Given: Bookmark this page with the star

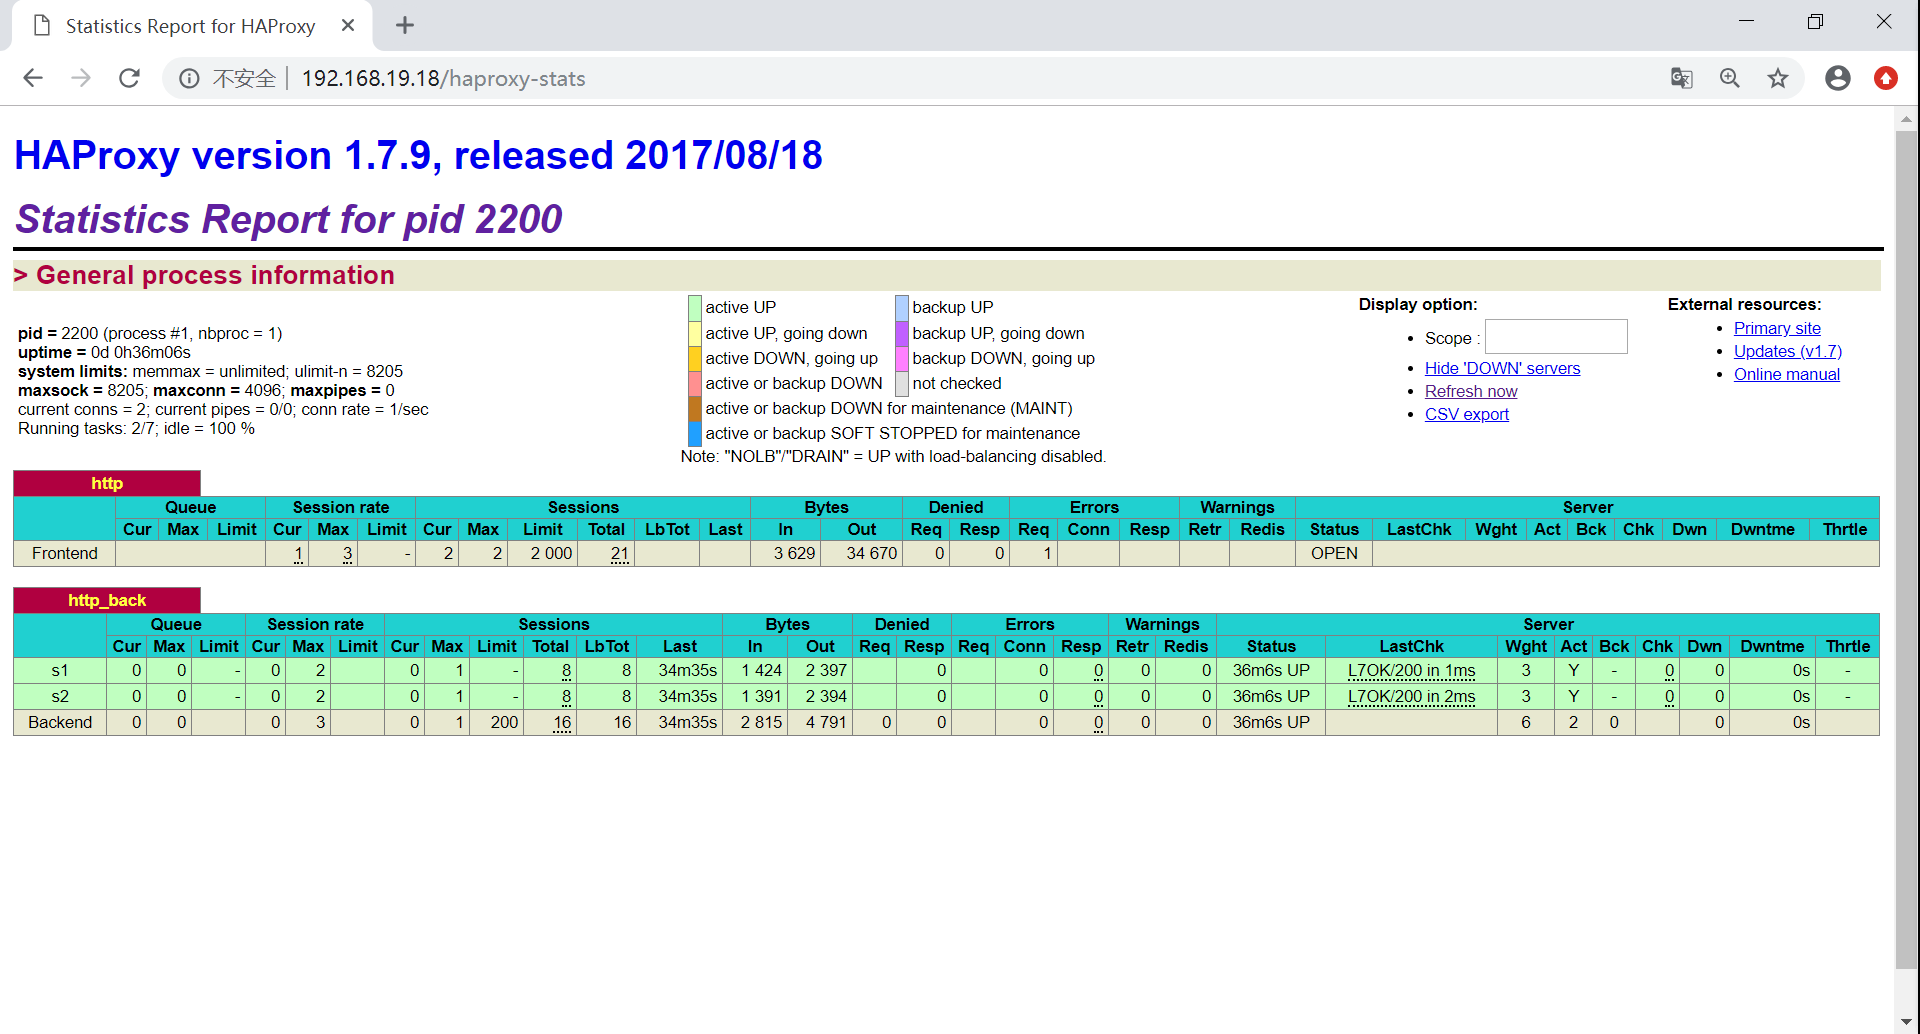Looking at the screenshot, I should coord(1778,78).
